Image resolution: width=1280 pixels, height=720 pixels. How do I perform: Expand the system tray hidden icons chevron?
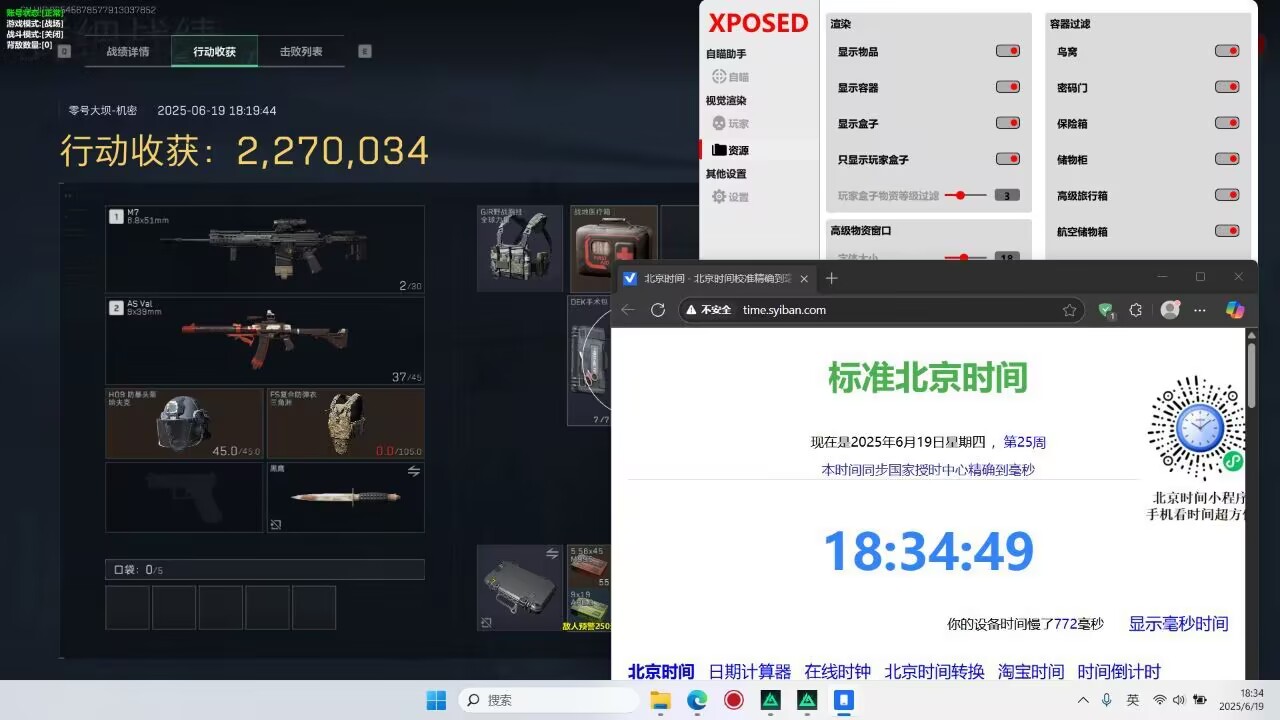coord(1083,700)
